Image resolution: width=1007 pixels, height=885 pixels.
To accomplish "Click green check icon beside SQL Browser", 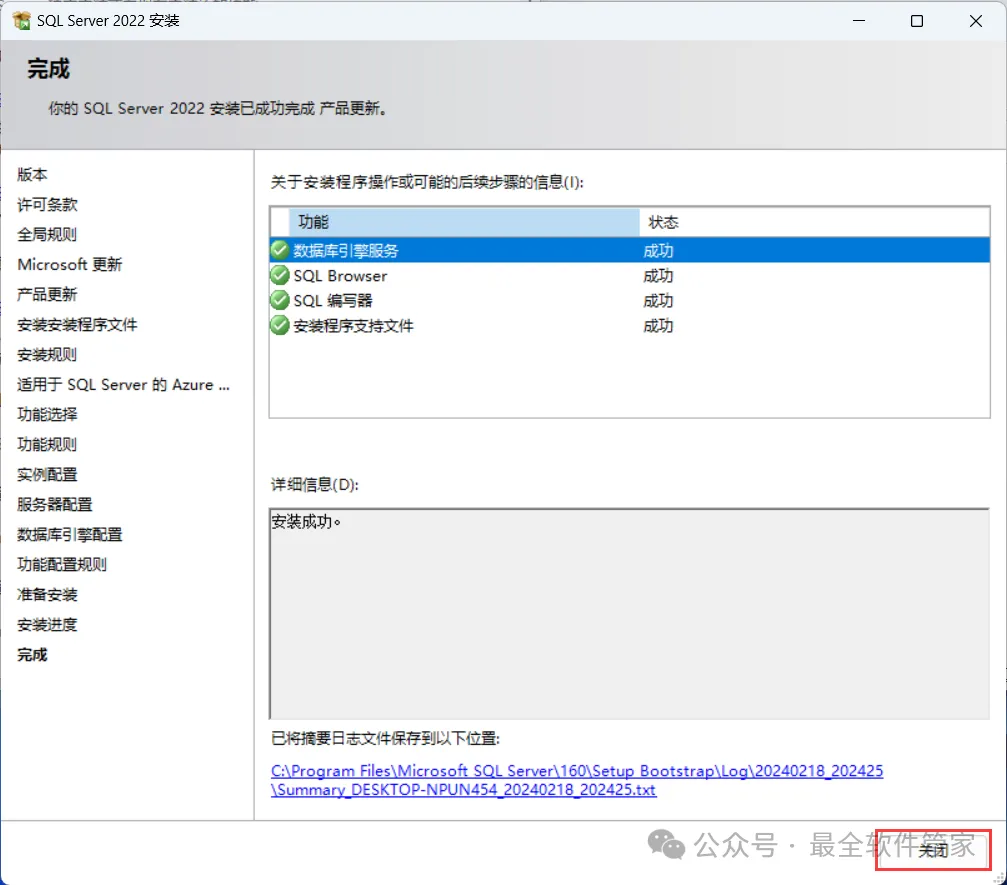I will [x=279, y=276].
